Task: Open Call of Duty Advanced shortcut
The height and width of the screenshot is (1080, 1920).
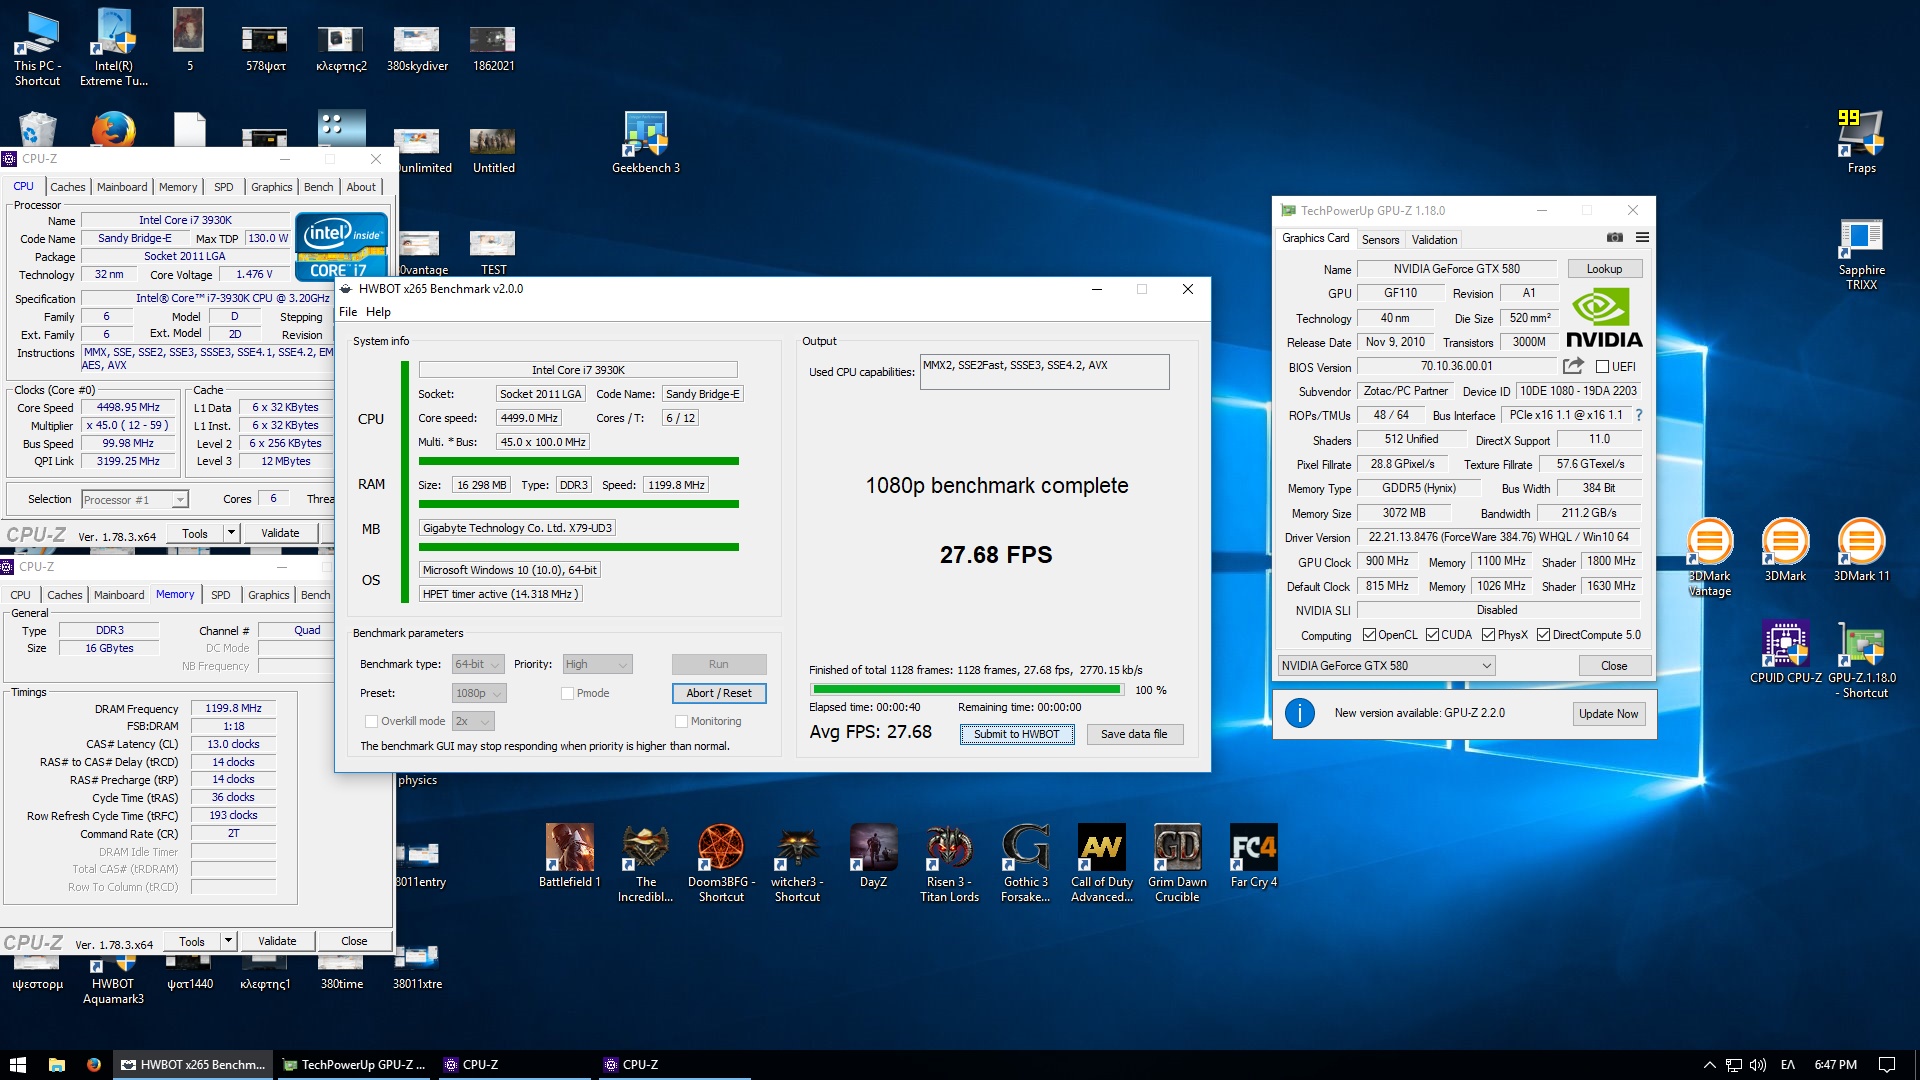Action: 1101,862
